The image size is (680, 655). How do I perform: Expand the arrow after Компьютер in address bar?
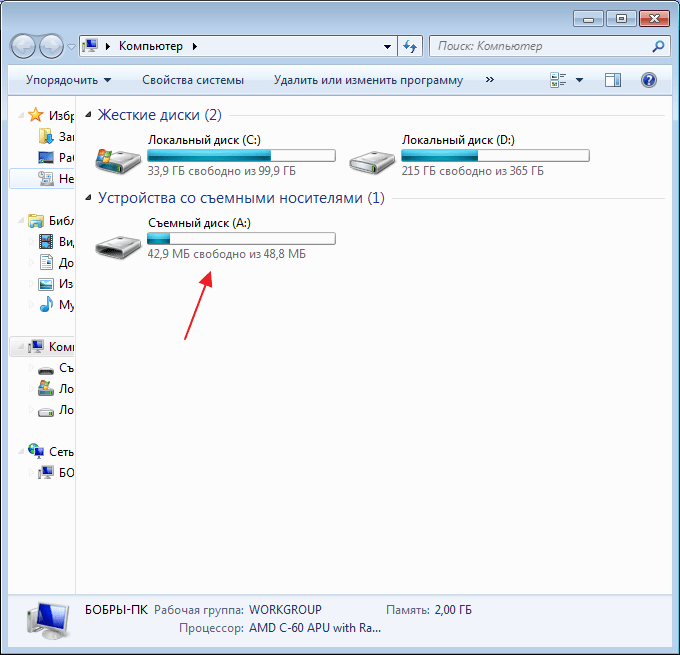coord(195,46)
